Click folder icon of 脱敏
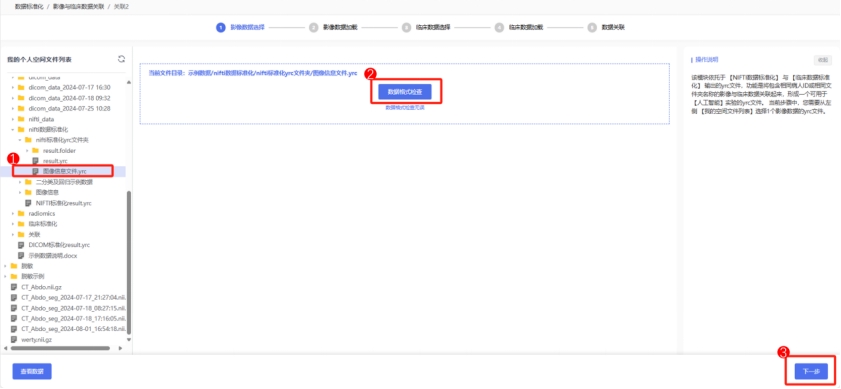The width and height of the screenshot is (841, 389). (13, 266)
